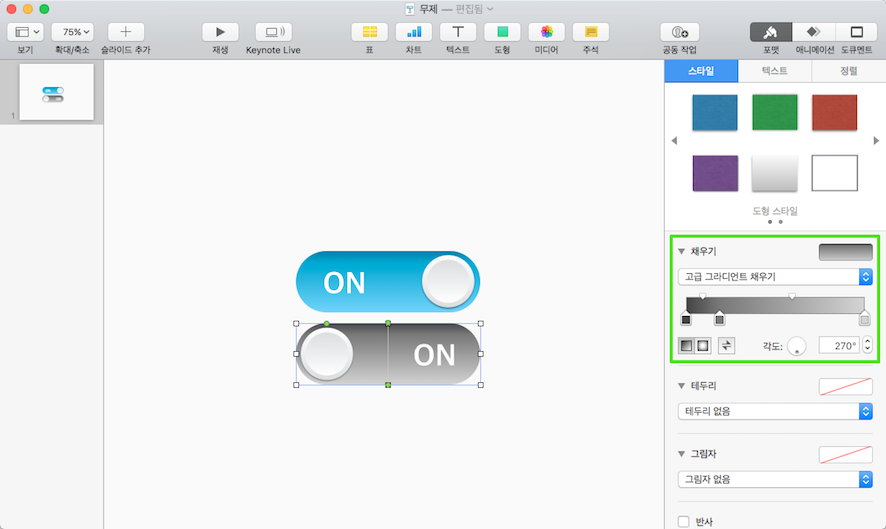Apply the blue shape style swatch

pyautogui.click(x=715, y=112)
